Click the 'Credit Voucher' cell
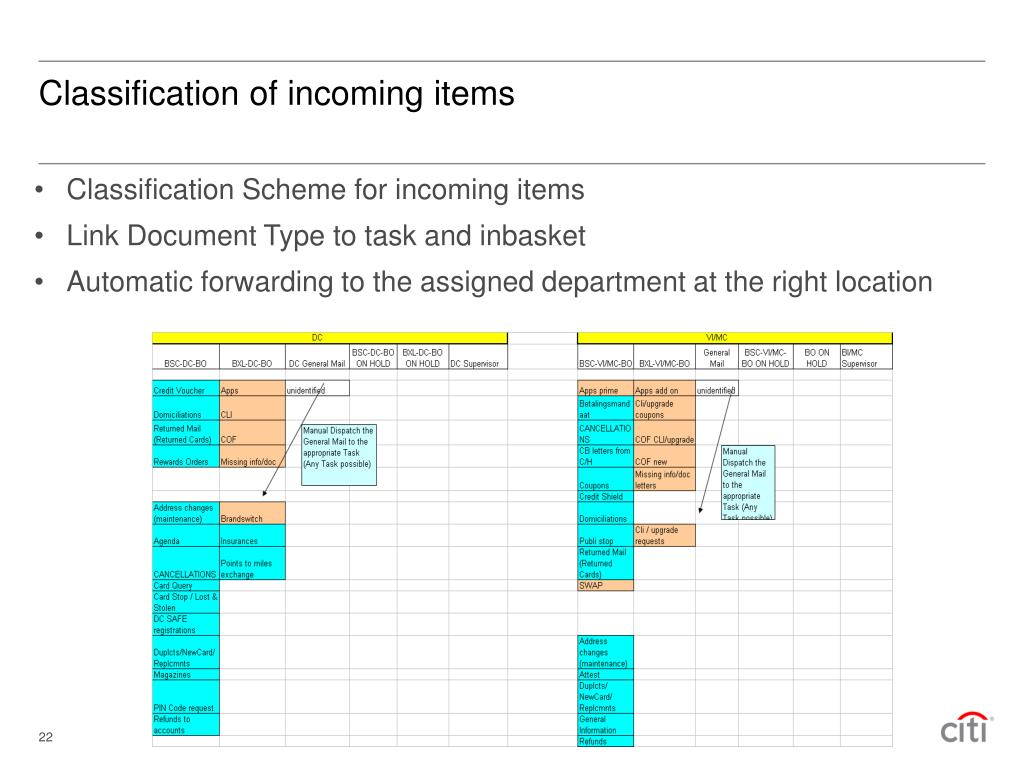1024x768 pixels. (x=186, y=390)
